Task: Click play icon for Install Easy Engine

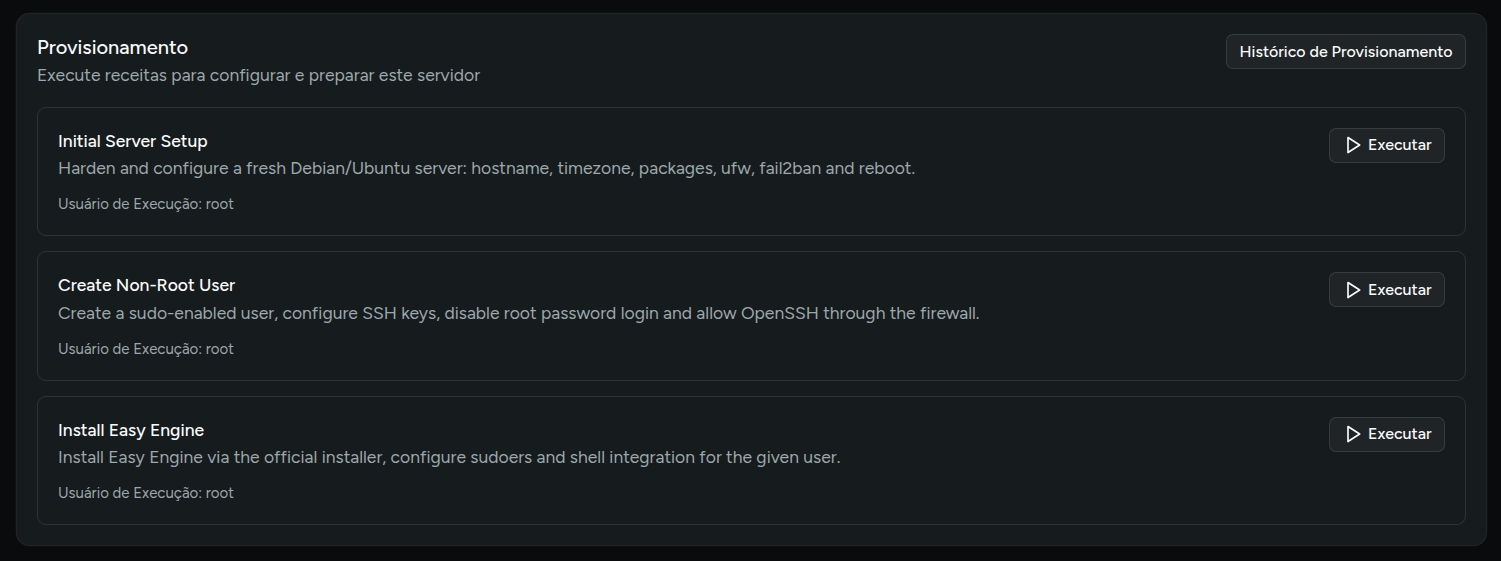Action: pyautogui.click(x=1353, y=434)
